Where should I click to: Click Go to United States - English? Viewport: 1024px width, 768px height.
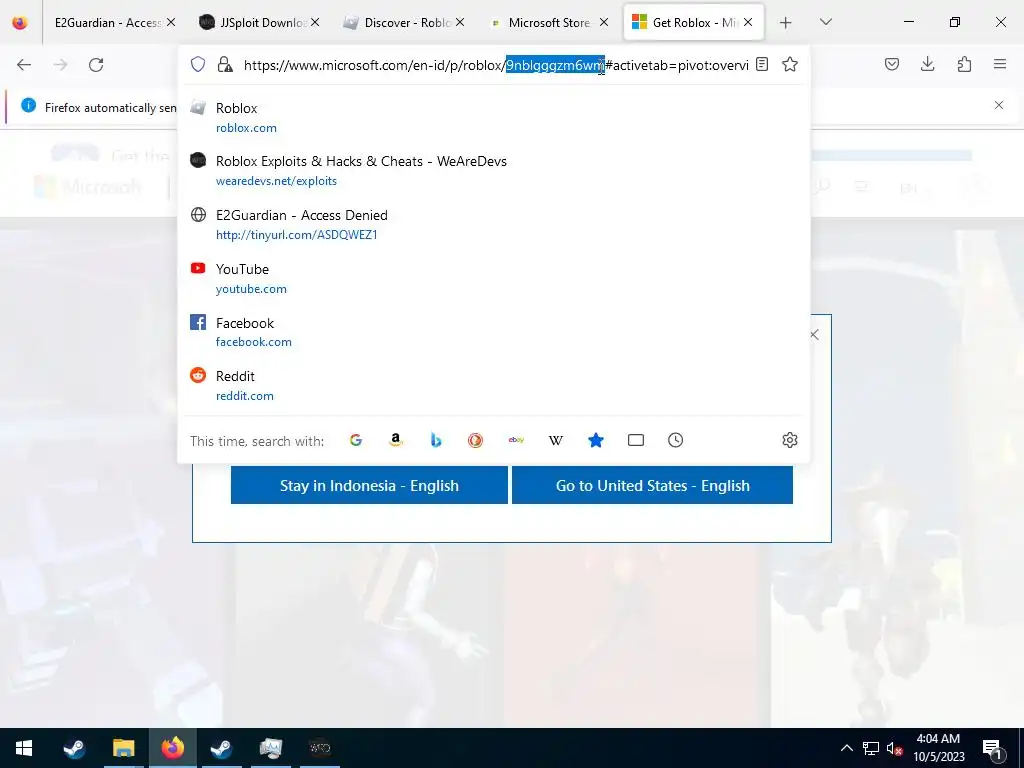[x=652, y=485]
